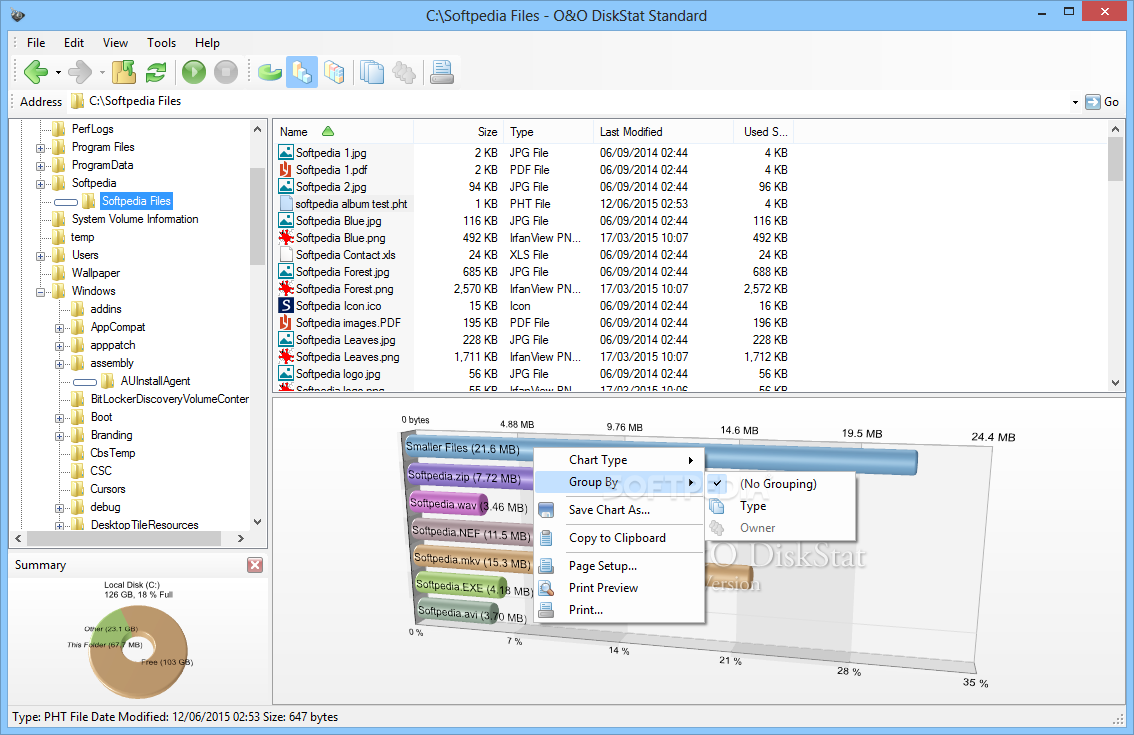Screen dimensions: 1134x735
Task: Sort the file list by Name column
Action: pyautogui.click(x=343, y=132)
